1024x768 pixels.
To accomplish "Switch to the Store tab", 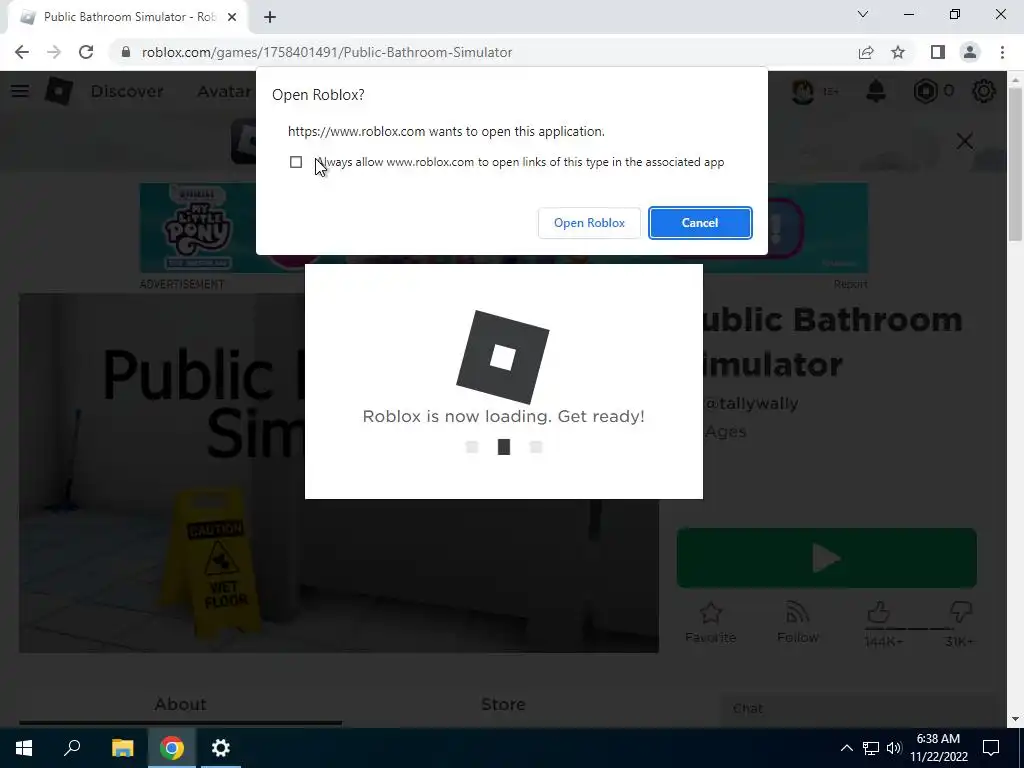I will coord(503,704).
